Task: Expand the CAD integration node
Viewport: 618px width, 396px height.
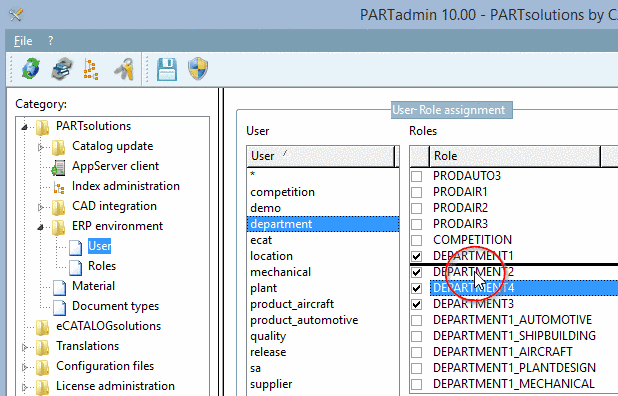Action: coord(41,207)
